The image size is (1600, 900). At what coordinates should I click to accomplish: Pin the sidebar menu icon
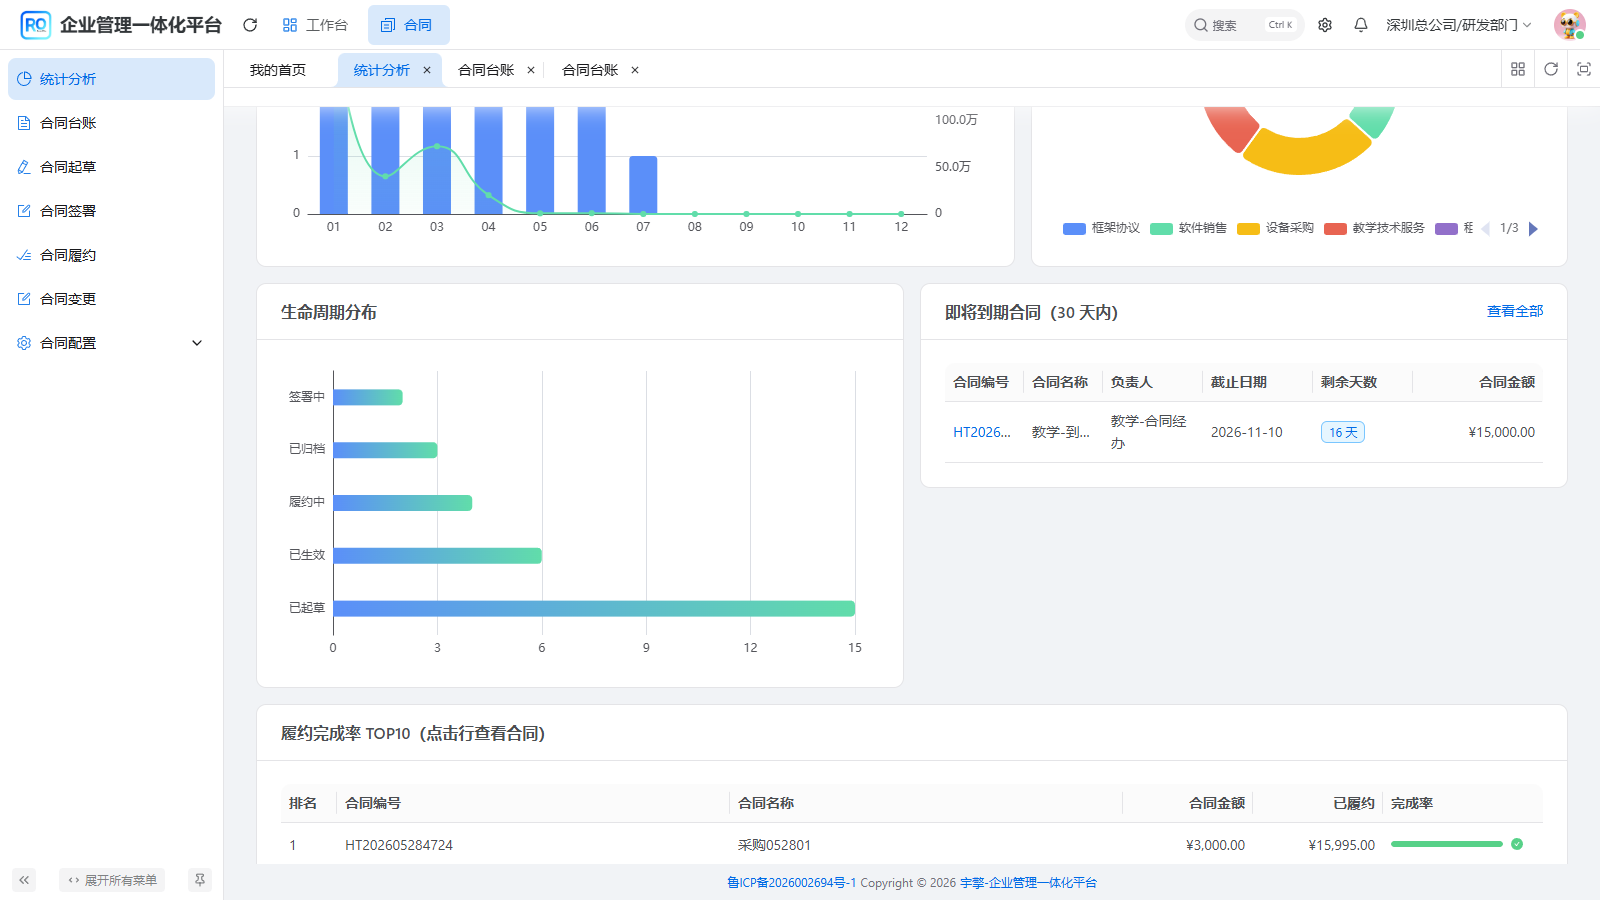200,880
